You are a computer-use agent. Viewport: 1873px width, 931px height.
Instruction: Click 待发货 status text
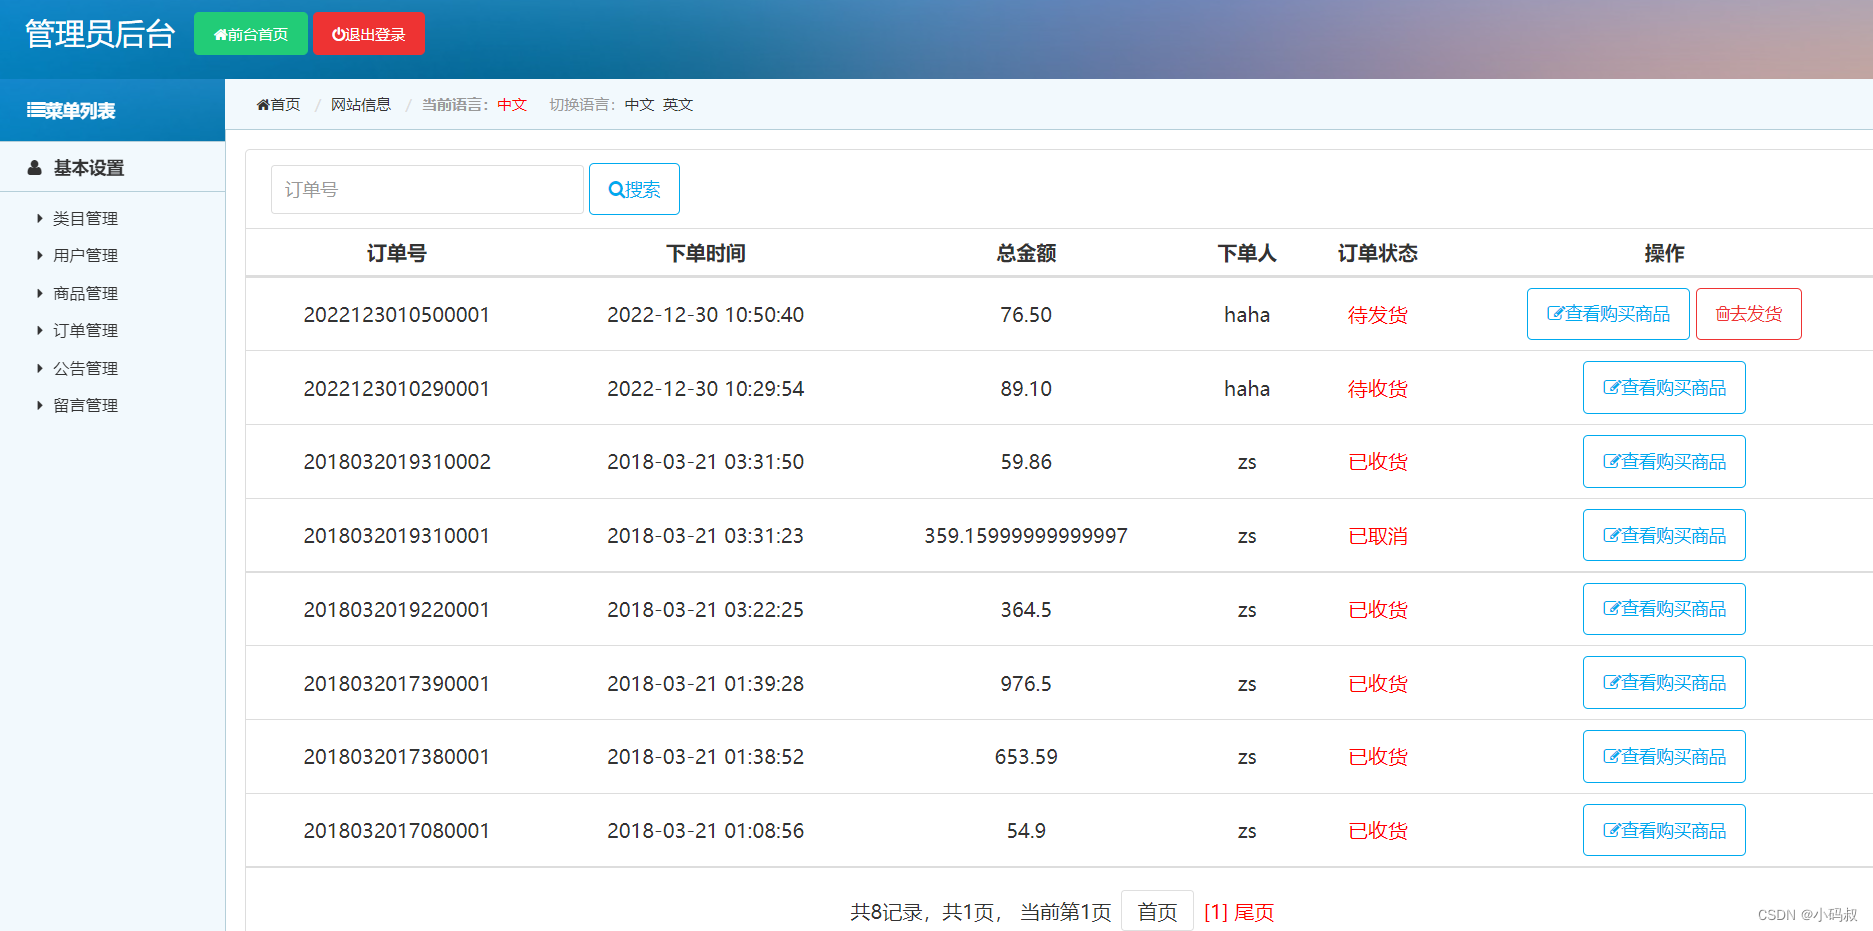(x=1378, y=315)
